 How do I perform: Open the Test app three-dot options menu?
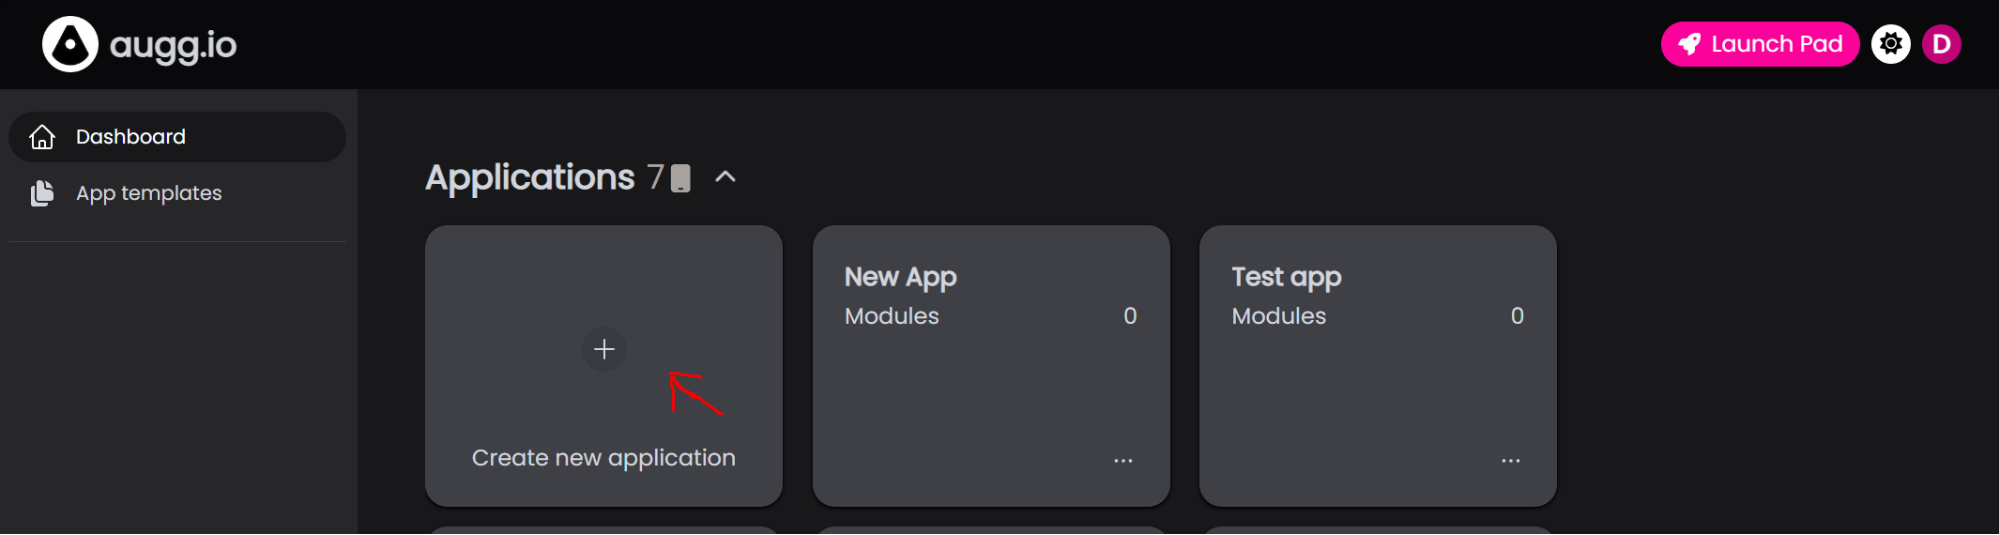(1510, 461)
